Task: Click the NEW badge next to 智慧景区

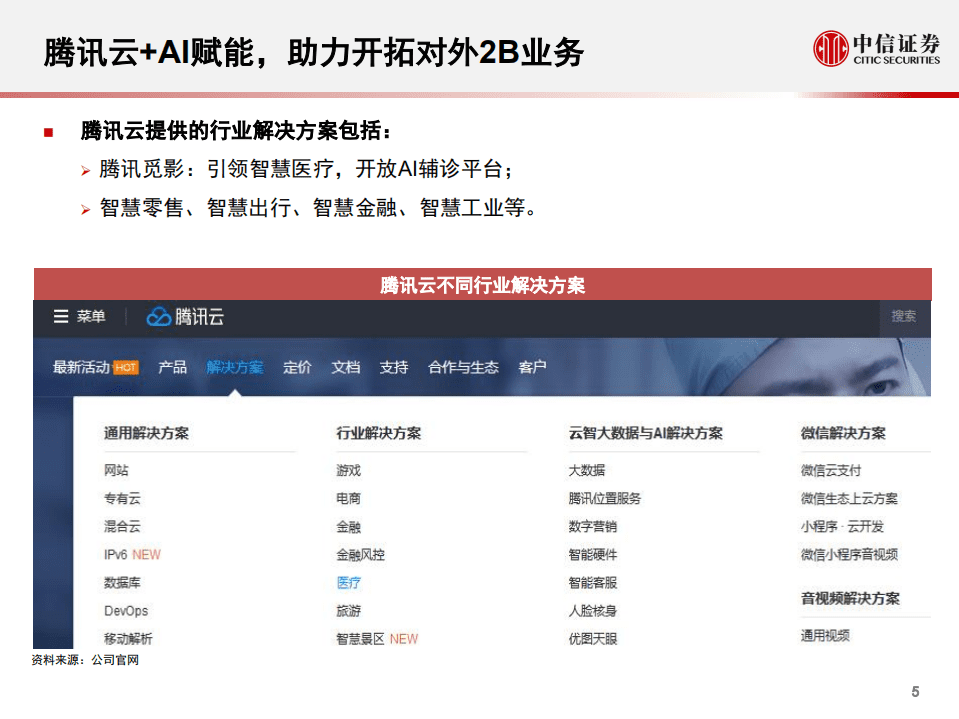Action: 404,638
